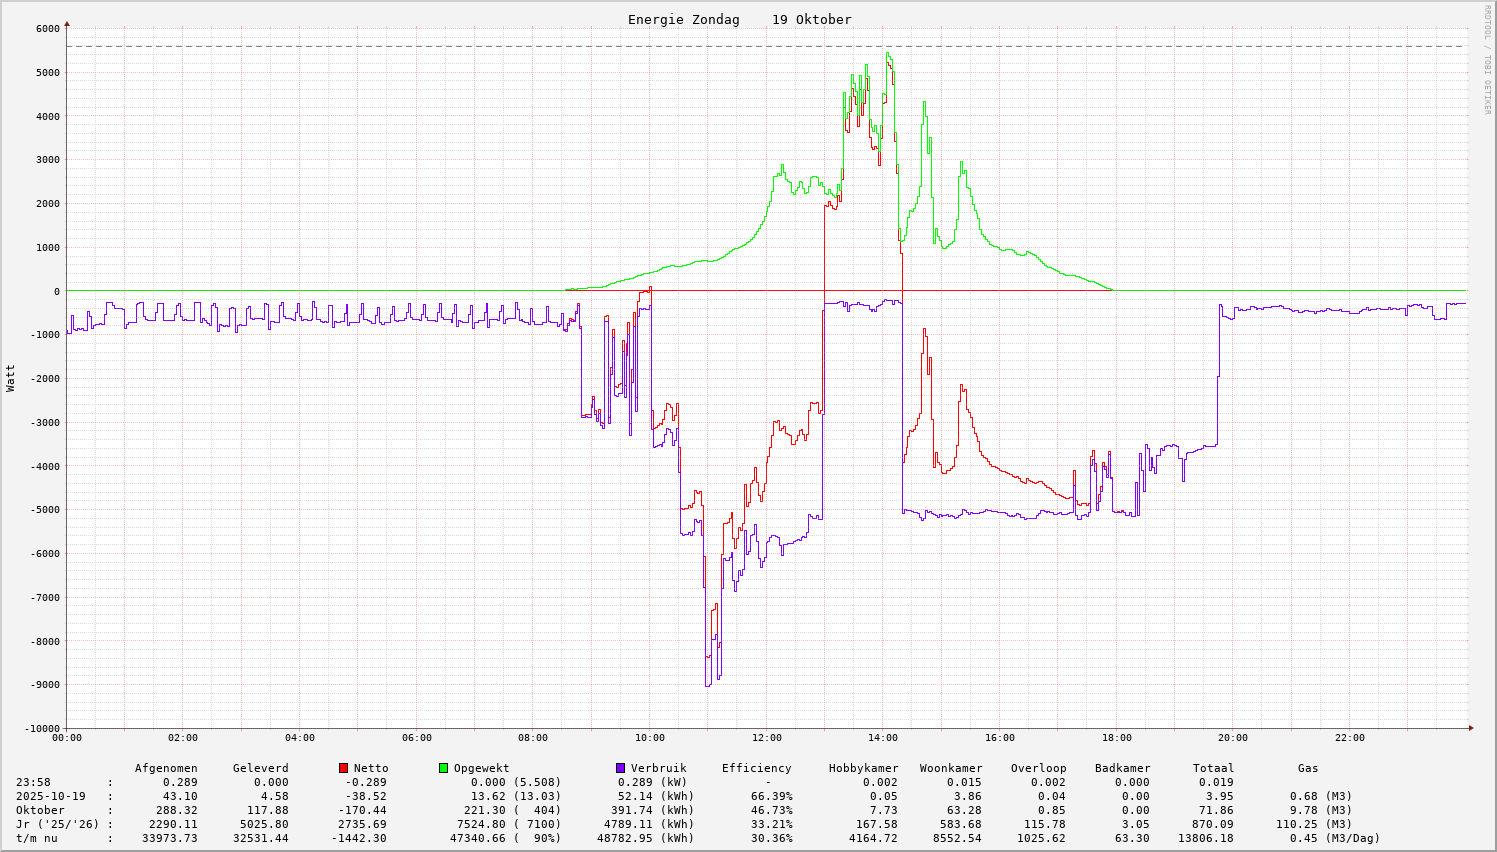Click the purple Verbruik legend swatch

[620, 768]
